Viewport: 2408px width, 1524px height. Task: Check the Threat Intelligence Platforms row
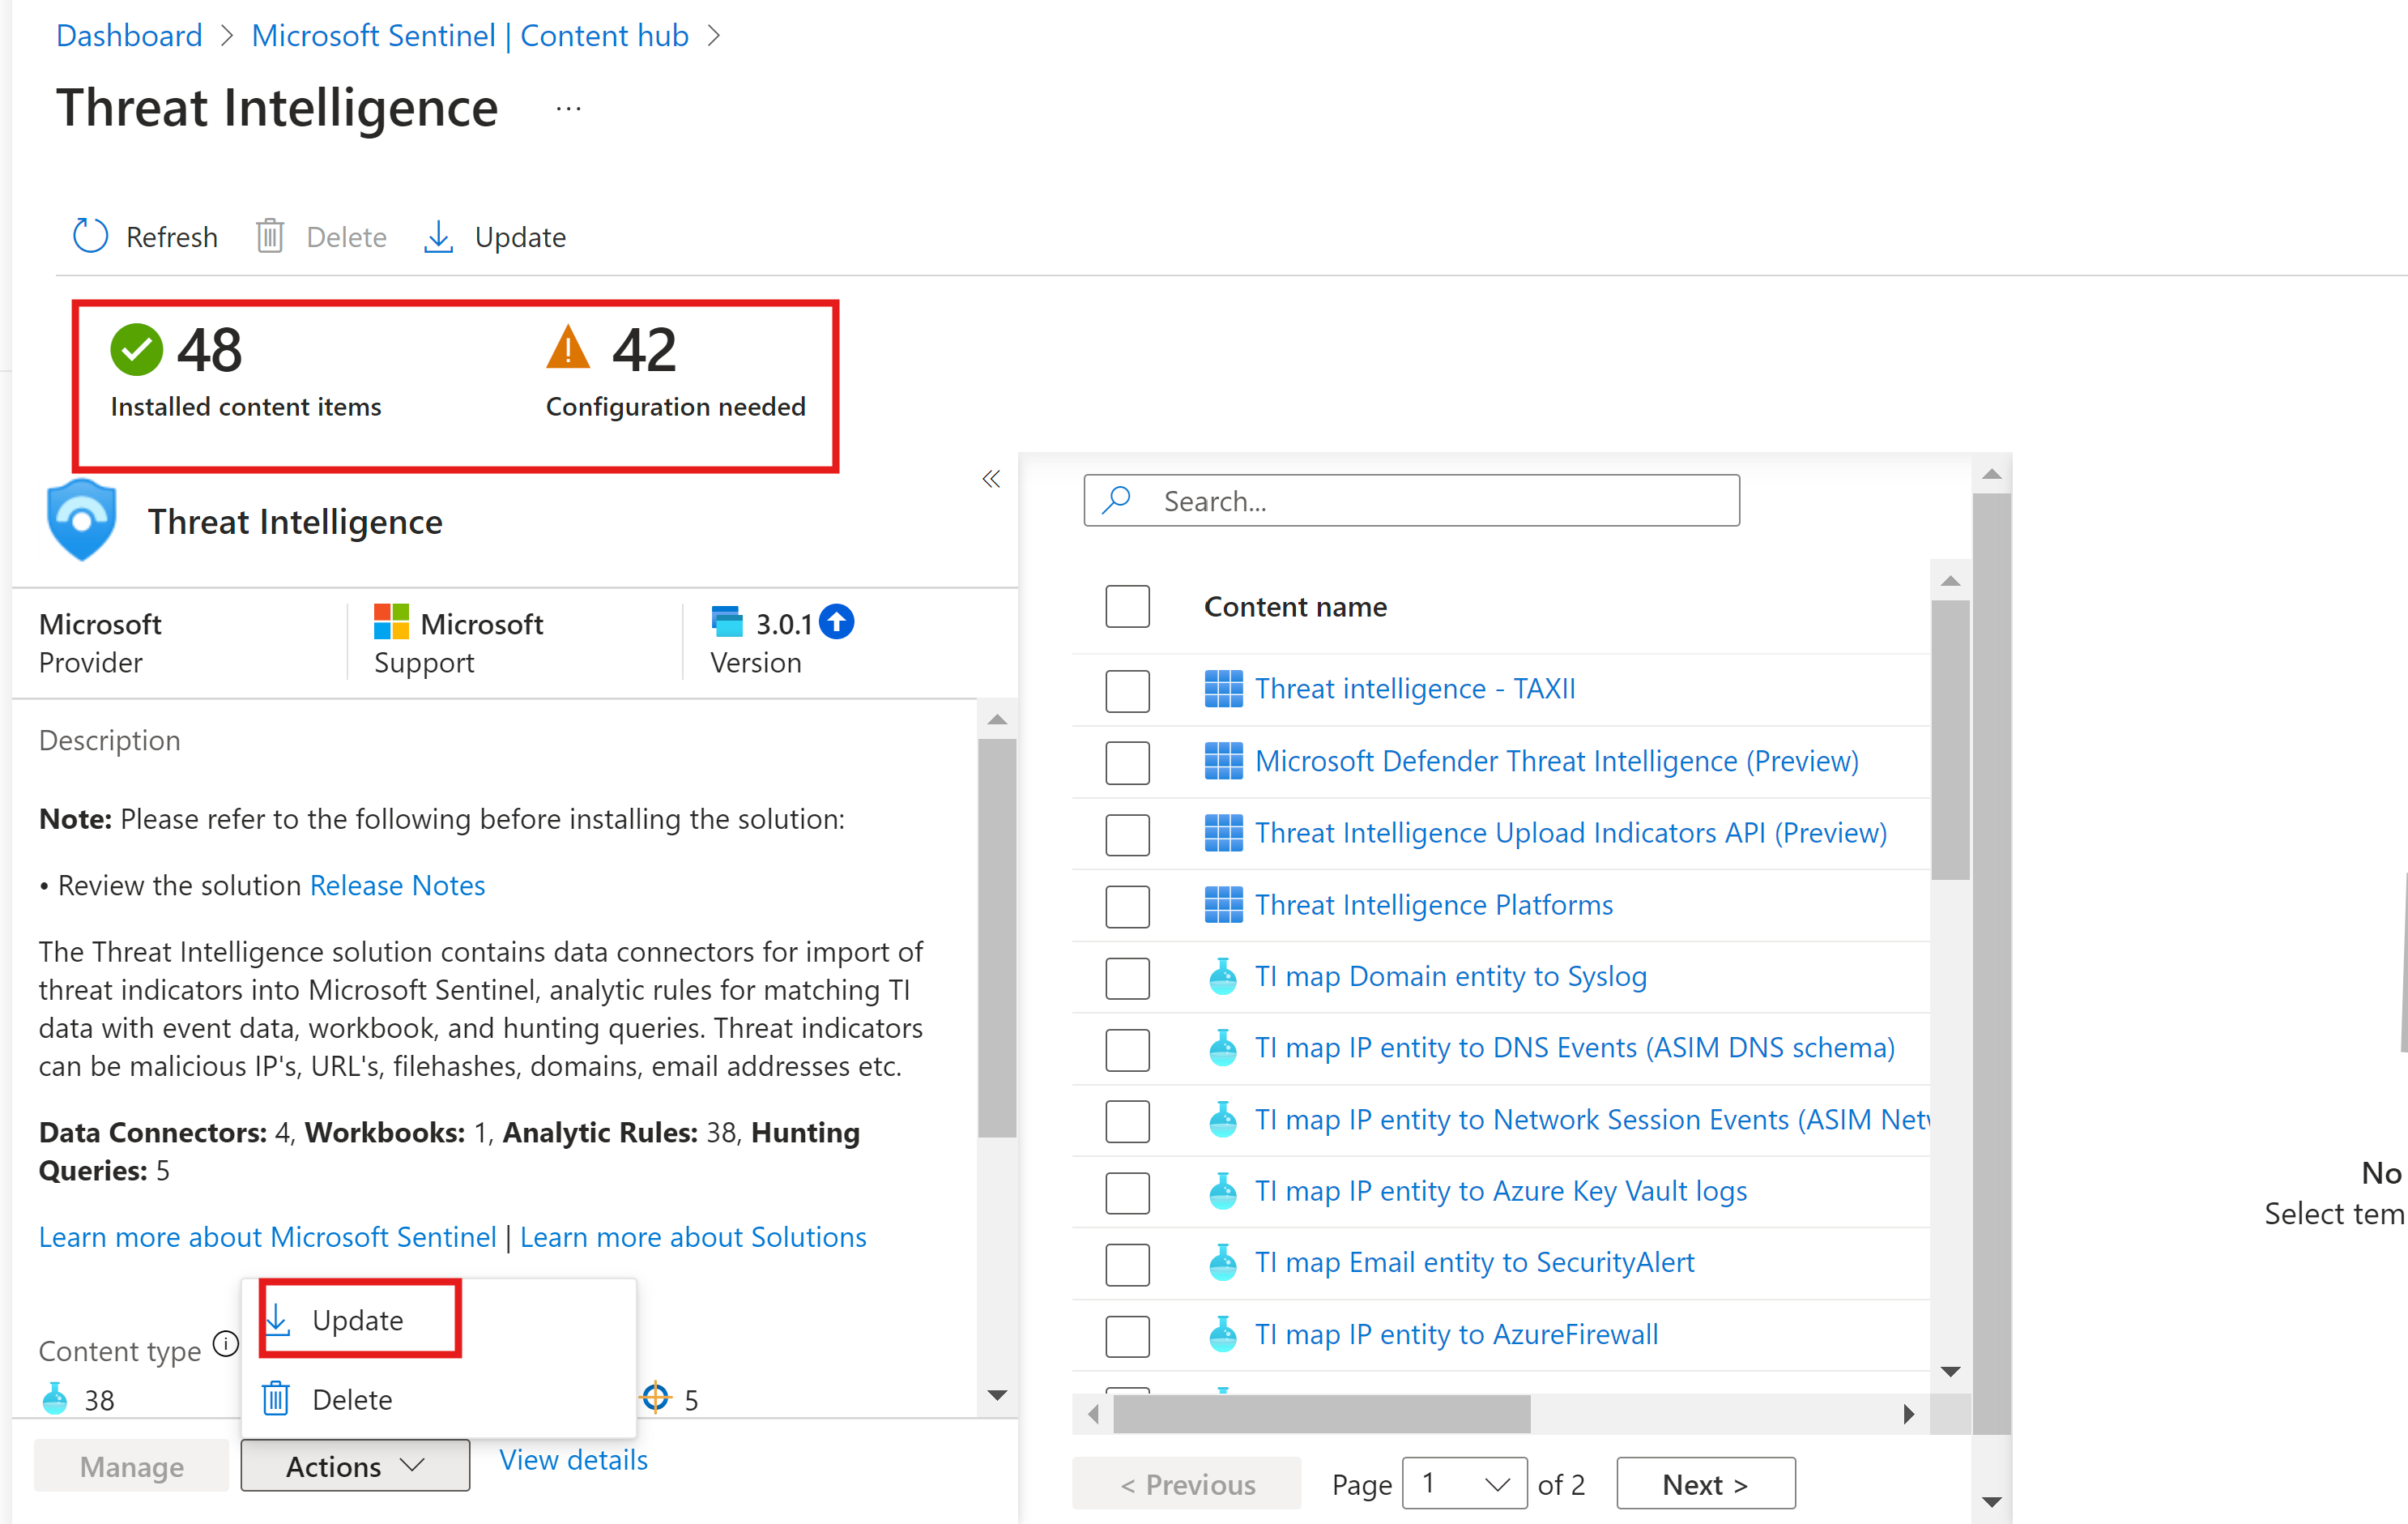[x=1127, y=906]
